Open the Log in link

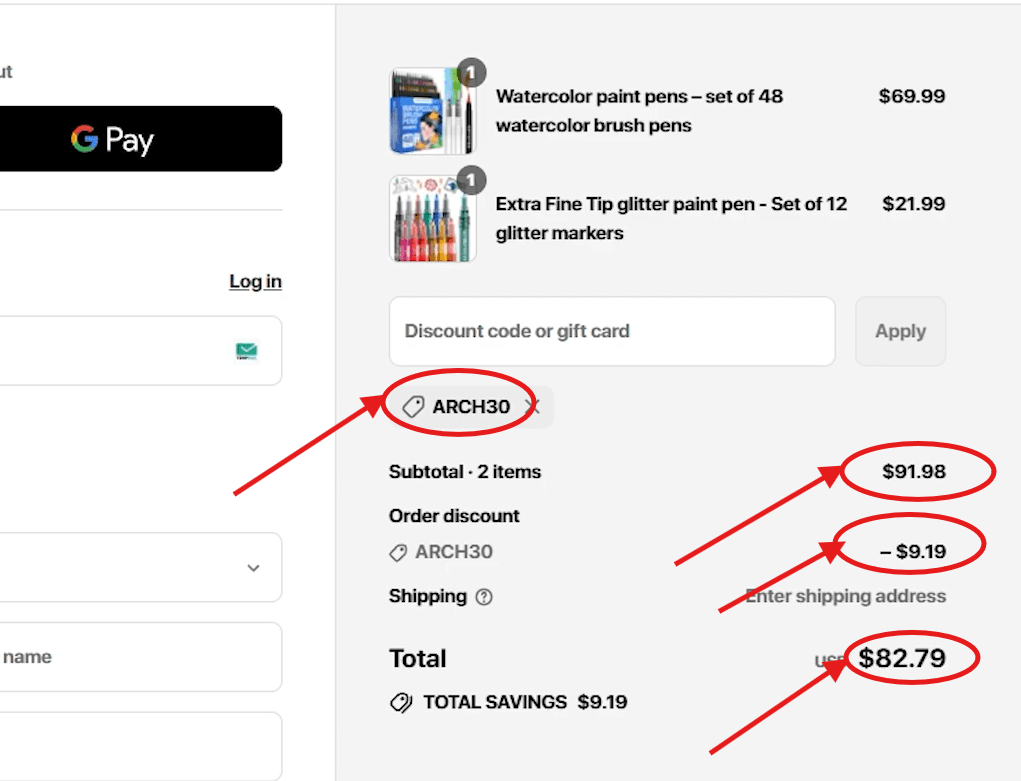tap(255, 281)
